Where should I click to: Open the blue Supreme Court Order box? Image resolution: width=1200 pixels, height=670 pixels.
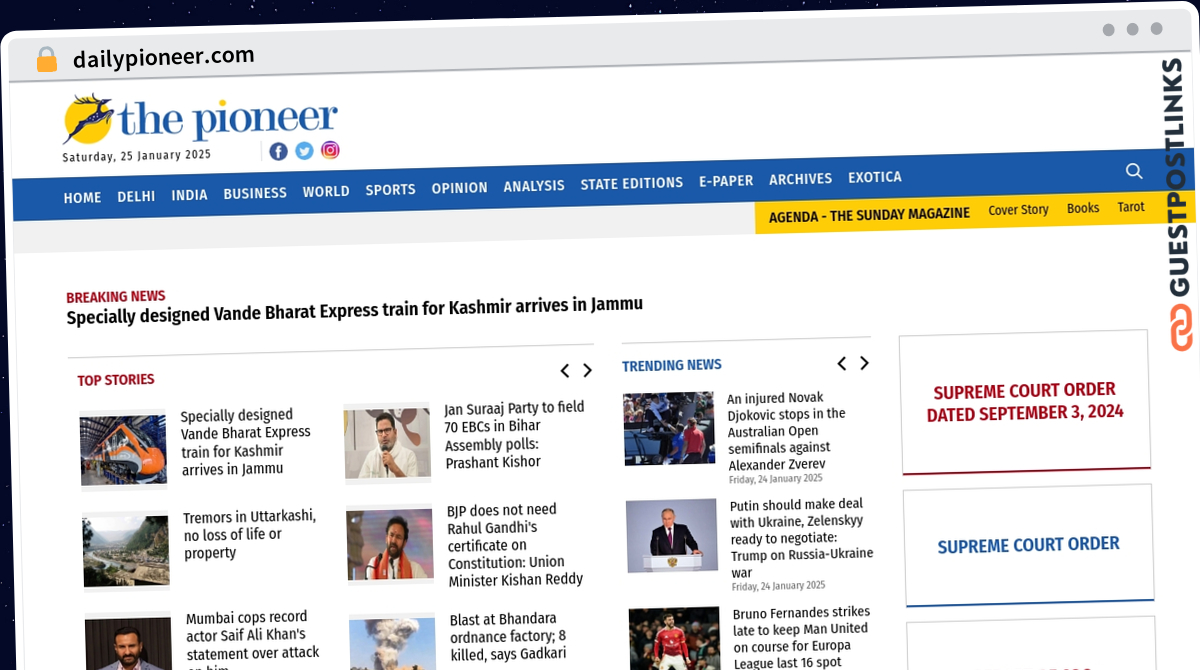(1029, 545)
